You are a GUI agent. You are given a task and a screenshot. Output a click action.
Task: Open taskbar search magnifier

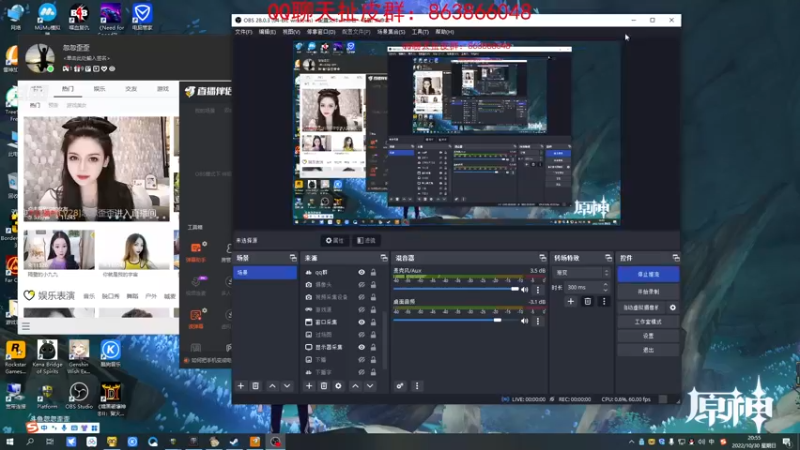click(30, 442)
